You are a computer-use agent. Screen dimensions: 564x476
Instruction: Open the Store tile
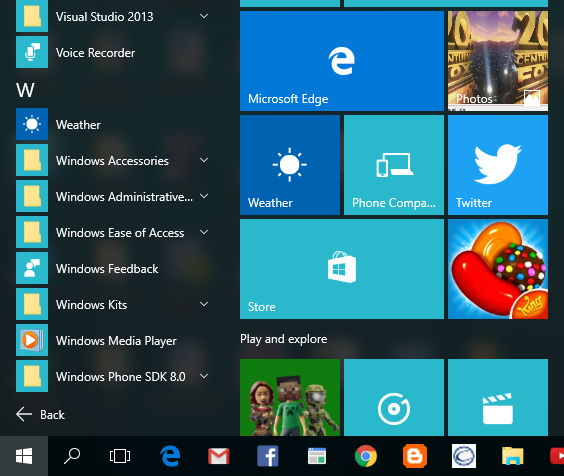[x=342, y=269]
